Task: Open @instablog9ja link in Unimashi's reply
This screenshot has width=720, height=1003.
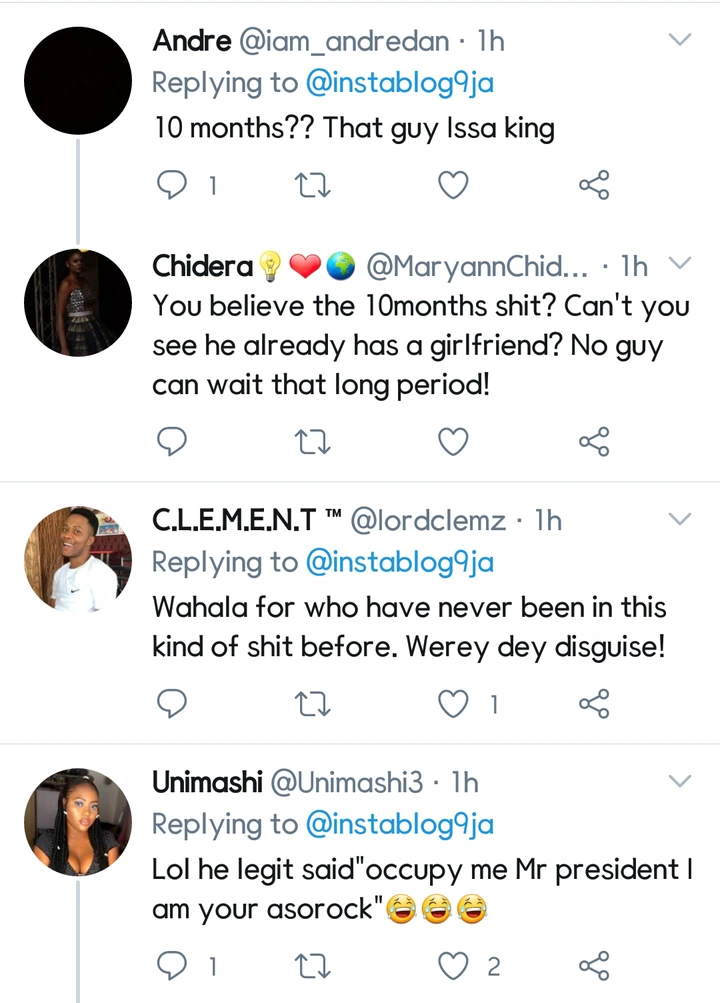Action: point(399,825)
